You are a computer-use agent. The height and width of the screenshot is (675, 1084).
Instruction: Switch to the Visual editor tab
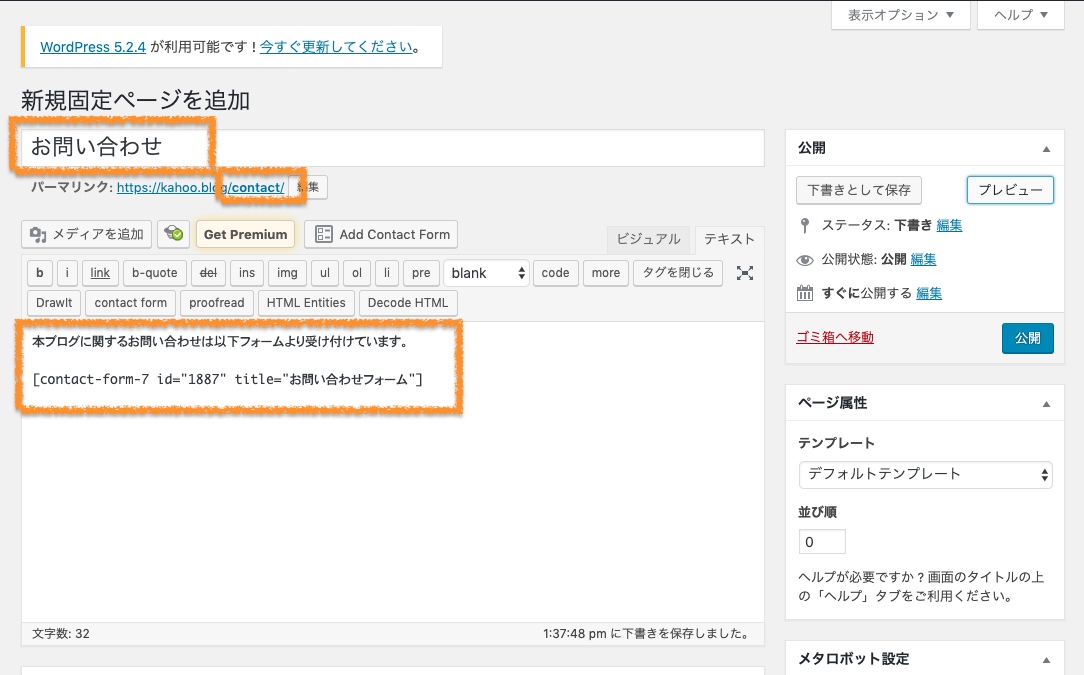coord(648,239)
